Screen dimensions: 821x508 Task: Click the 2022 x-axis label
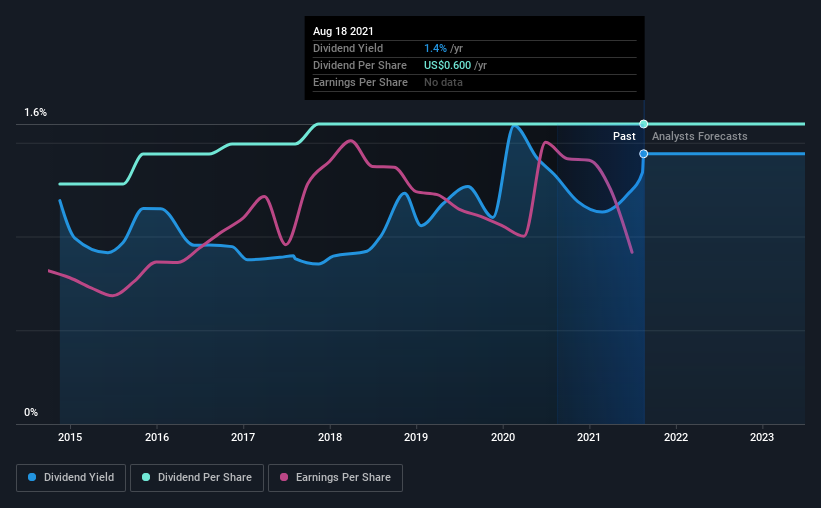coord(675,437)
